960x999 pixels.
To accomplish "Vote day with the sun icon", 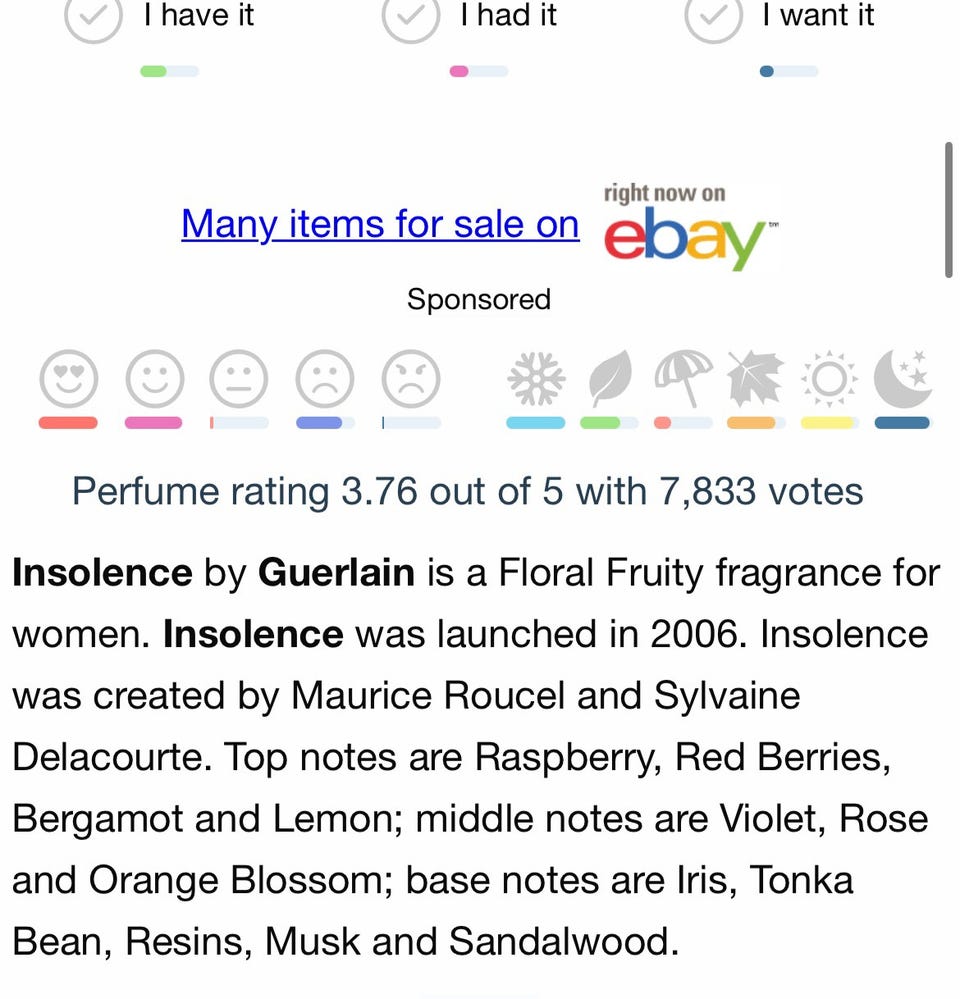I will coord(829,380).
